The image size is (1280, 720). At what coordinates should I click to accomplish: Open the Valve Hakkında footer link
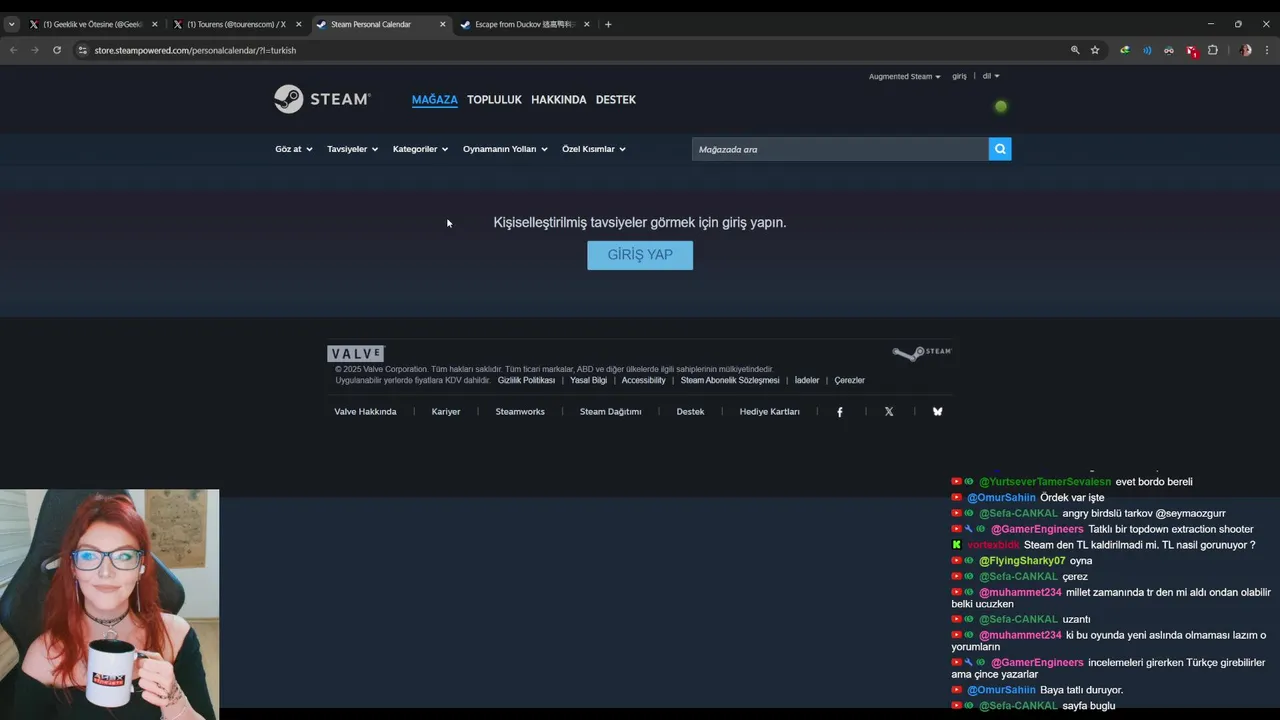click(x=365, y=412)
